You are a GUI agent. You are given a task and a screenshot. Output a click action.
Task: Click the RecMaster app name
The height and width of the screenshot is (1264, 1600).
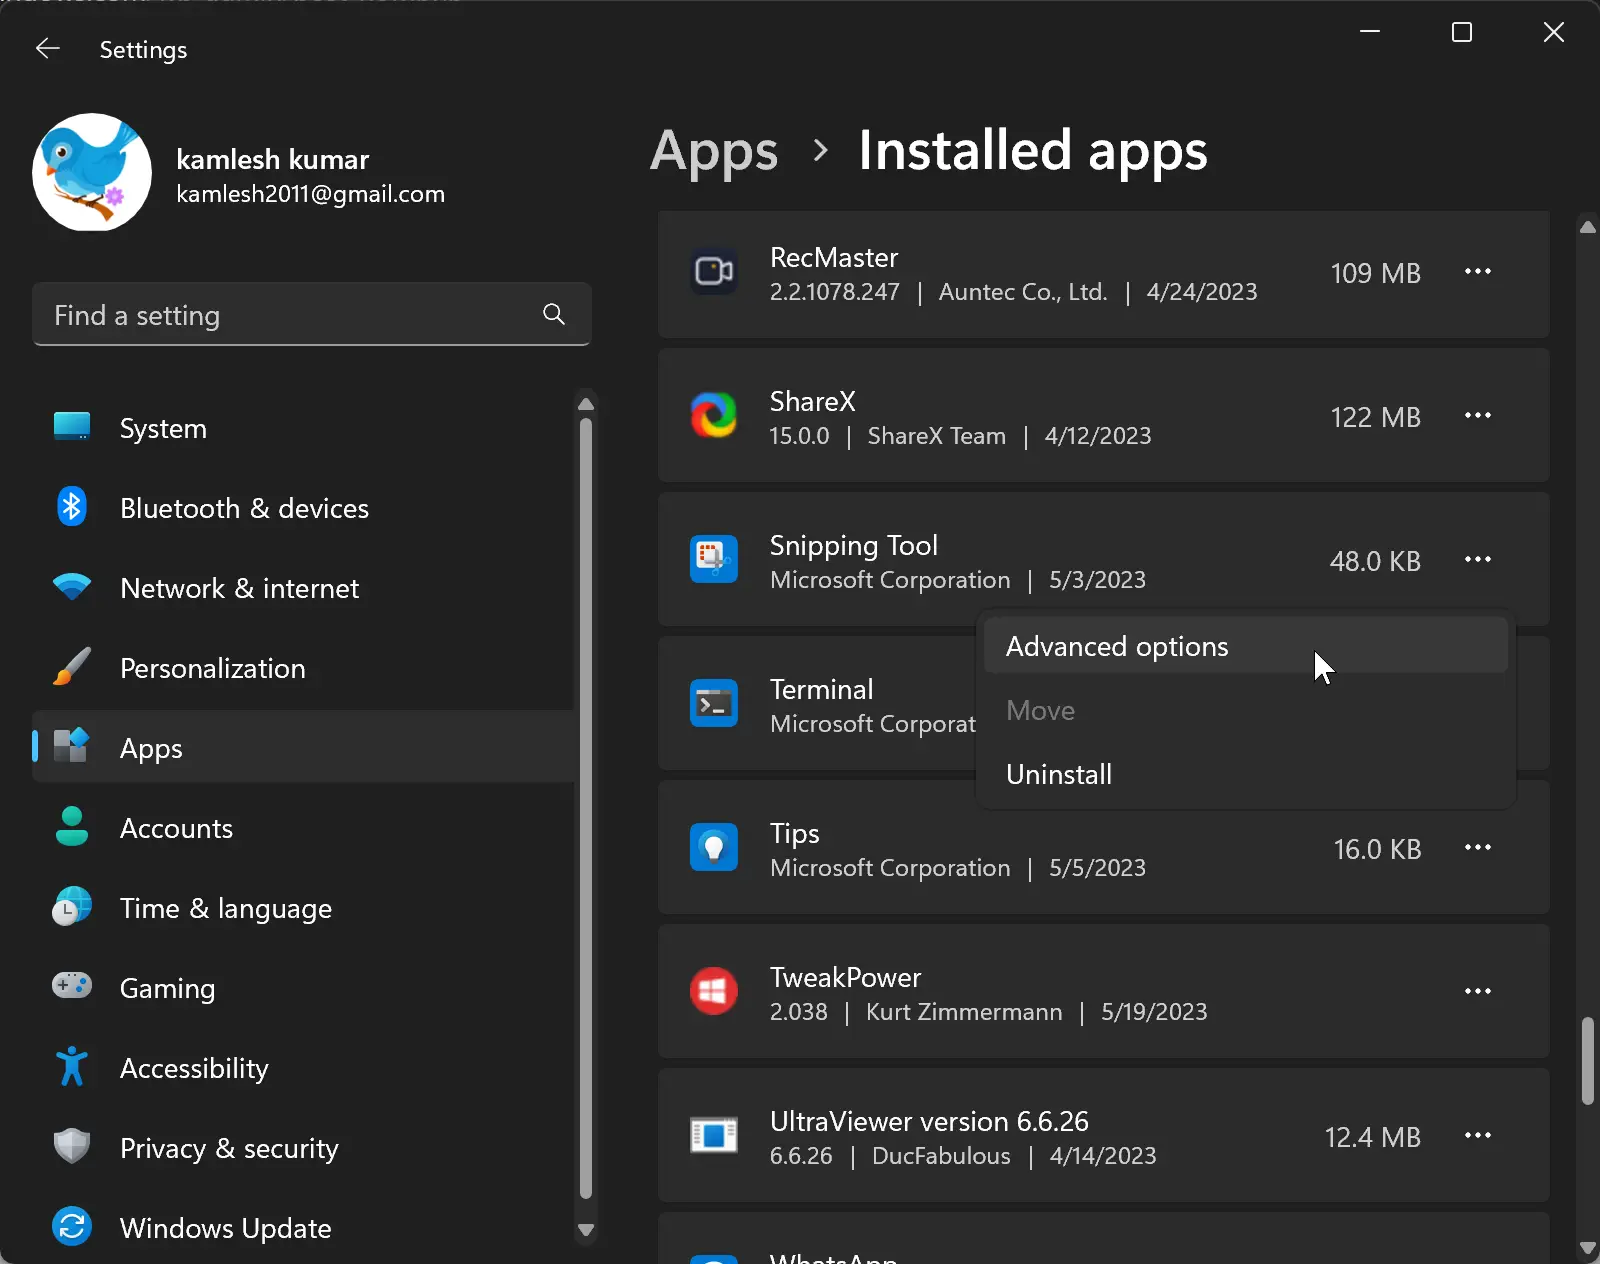click(x=834, y=258)
